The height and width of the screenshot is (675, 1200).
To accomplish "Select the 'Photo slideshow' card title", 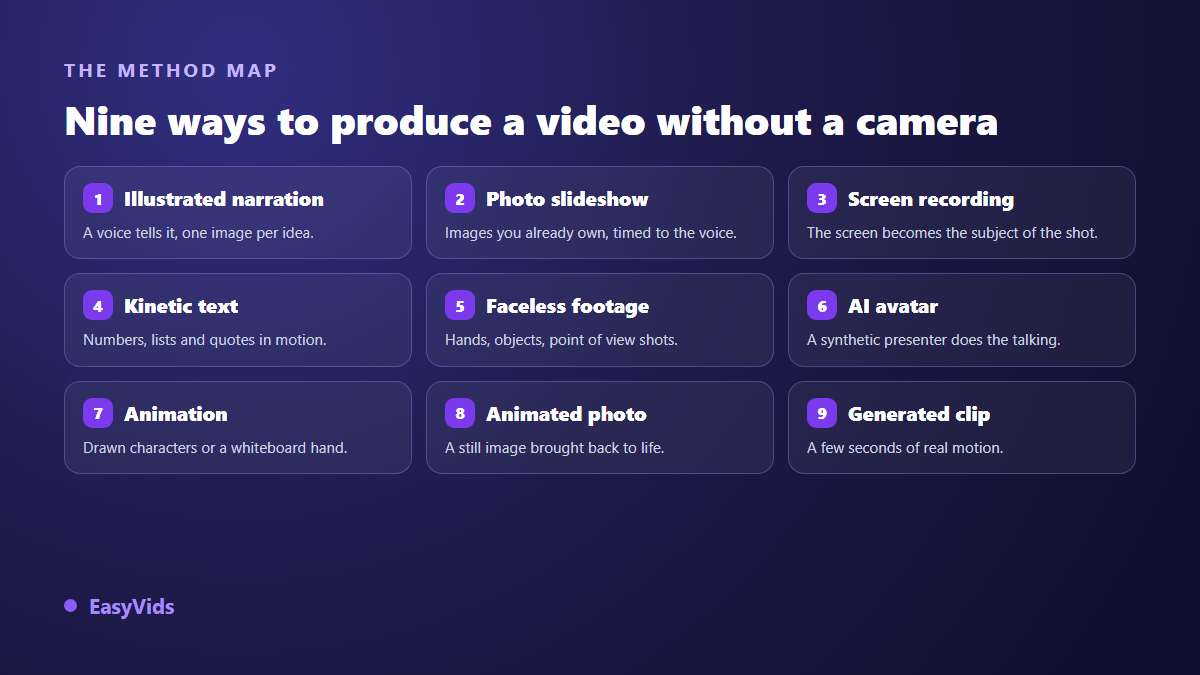I will (x=567, y=199).
